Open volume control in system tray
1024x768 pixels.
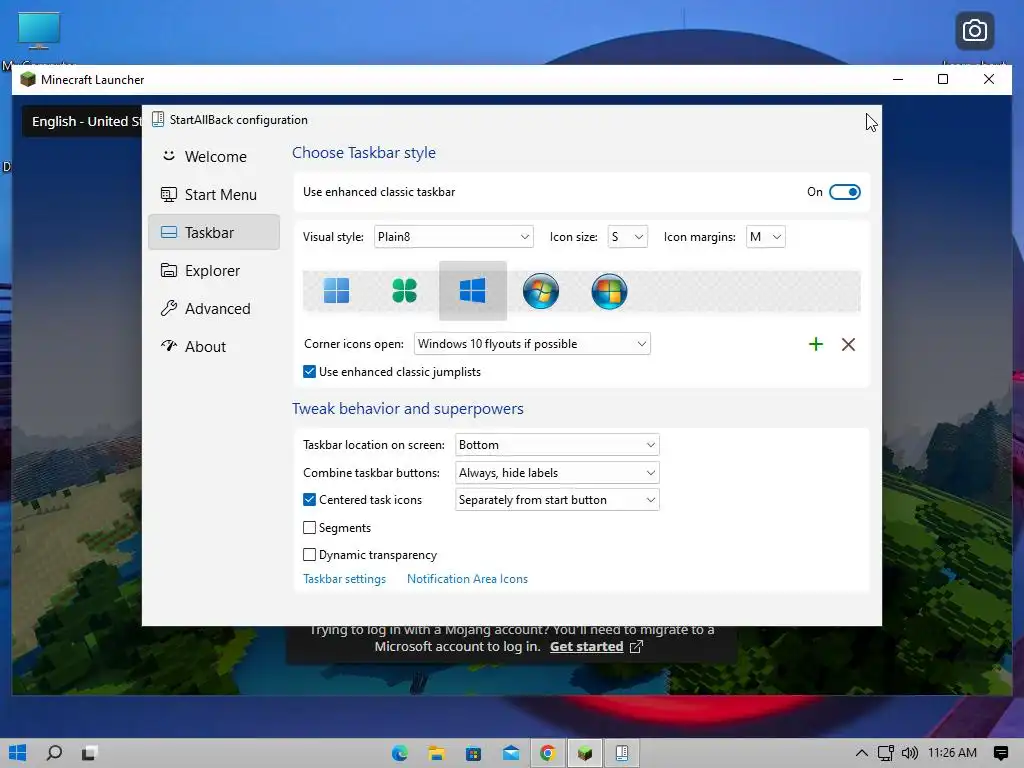910,753
